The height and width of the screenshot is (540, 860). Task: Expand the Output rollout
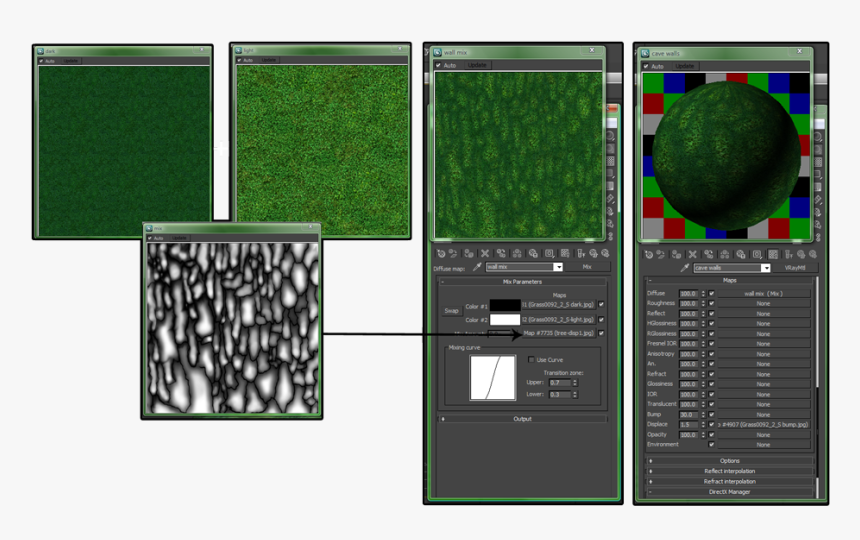pyautogui.click(x=522, y=419)
